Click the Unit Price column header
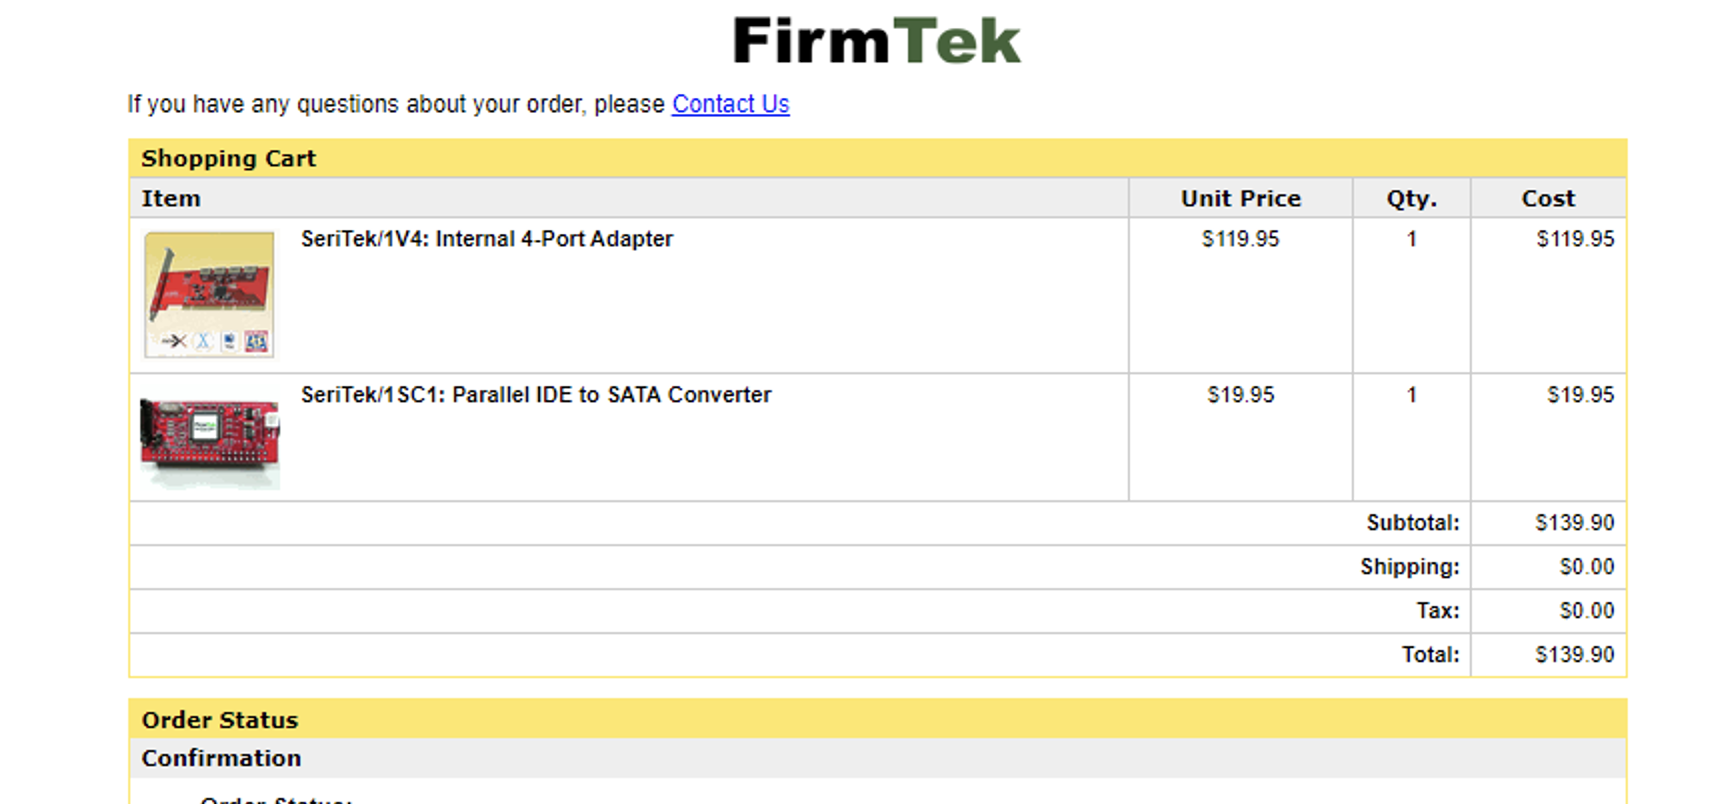 click(x=1240, y=198)
